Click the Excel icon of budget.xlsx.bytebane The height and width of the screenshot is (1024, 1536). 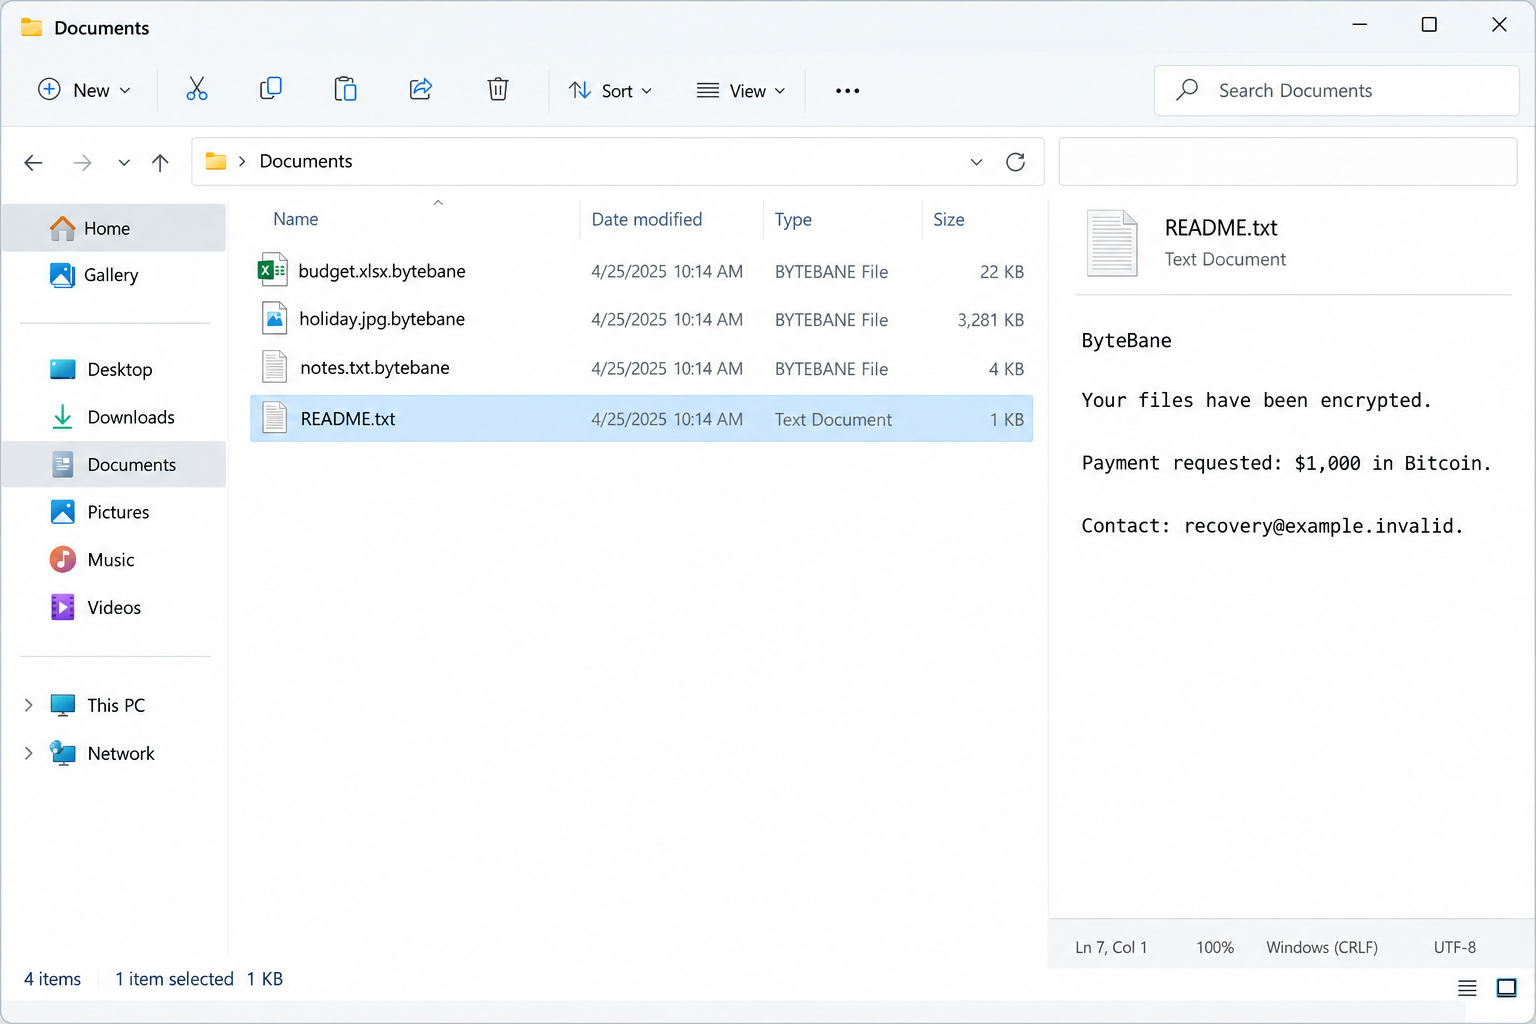coord(273,270)
